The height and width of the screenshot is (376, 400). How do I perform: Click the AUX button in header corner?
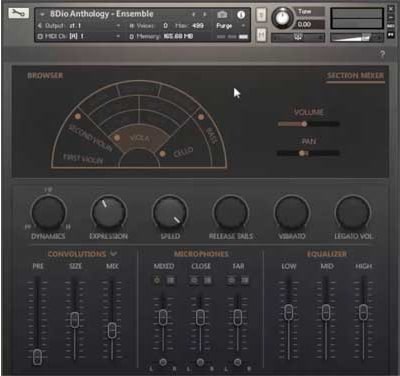pos(391,26)
